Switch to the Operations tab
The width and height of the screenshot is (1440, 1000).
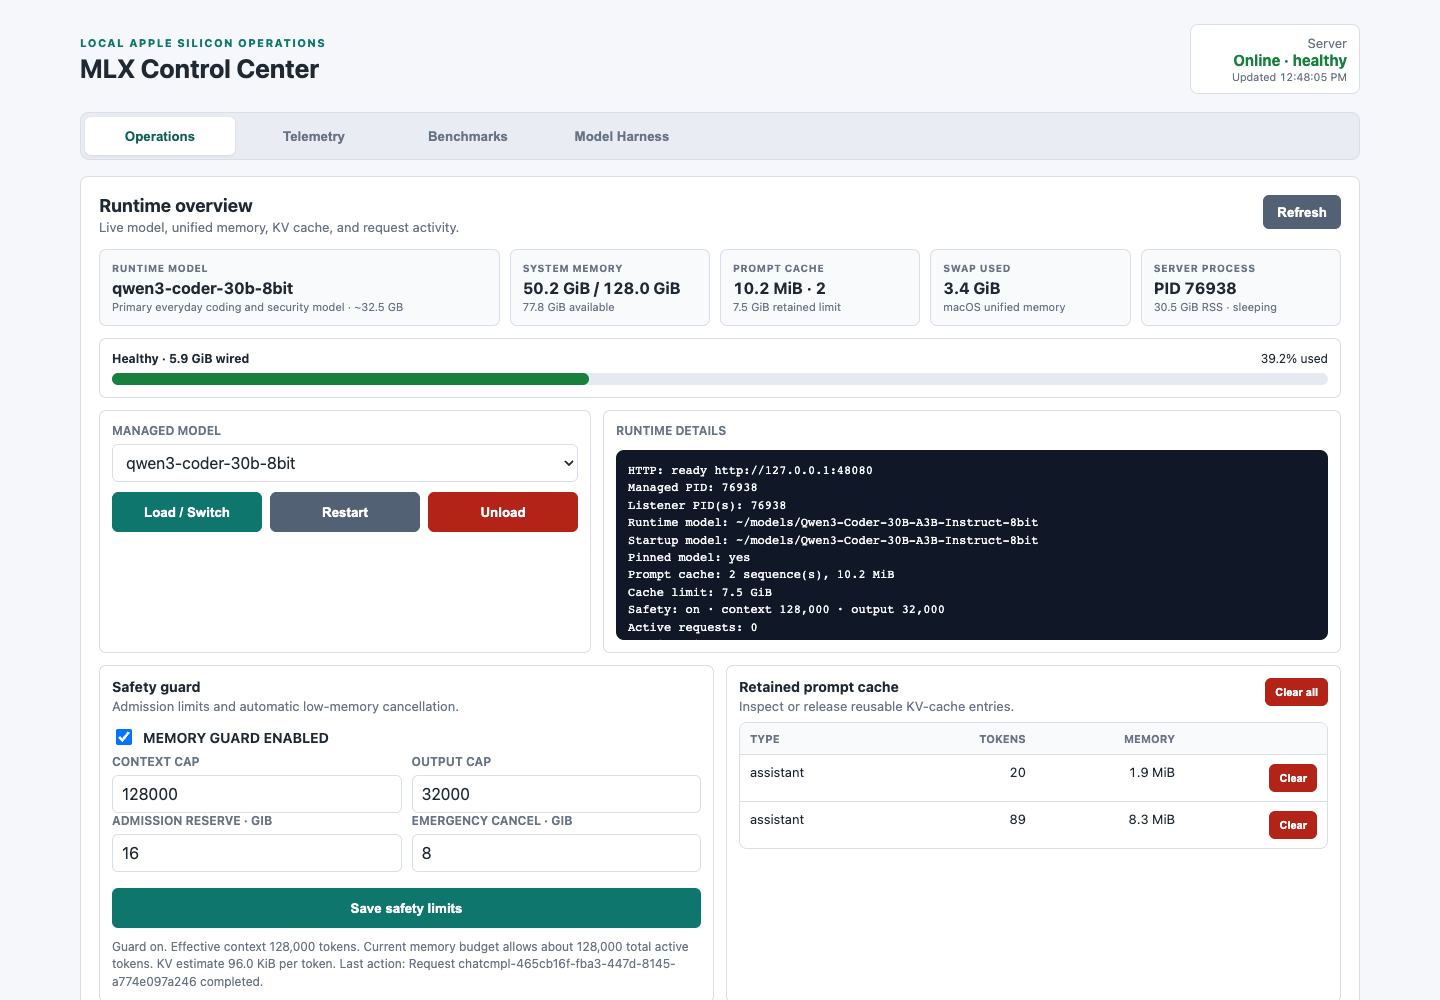160,136
